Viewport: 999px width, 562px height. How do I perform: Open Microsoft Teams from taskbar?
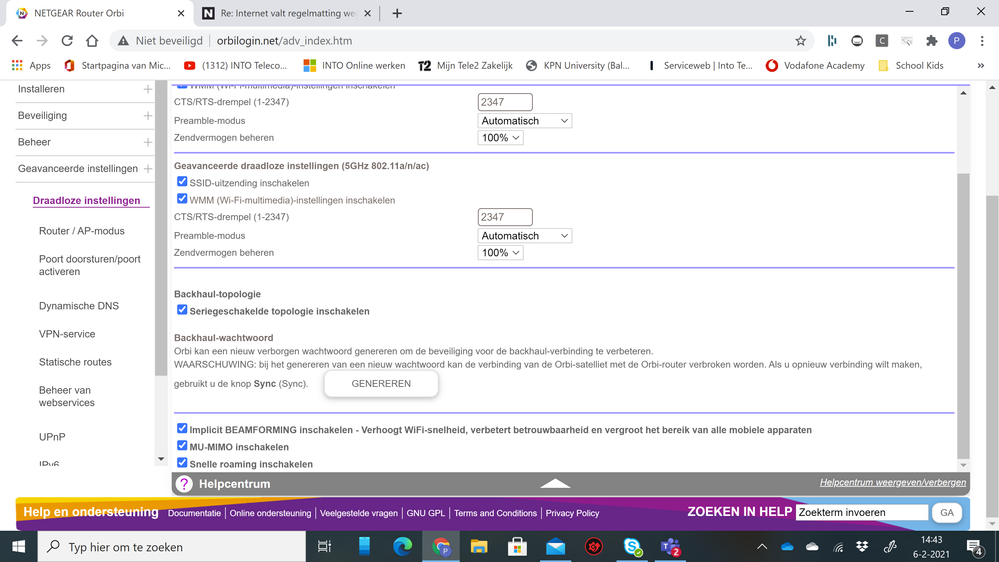point(670,547)
